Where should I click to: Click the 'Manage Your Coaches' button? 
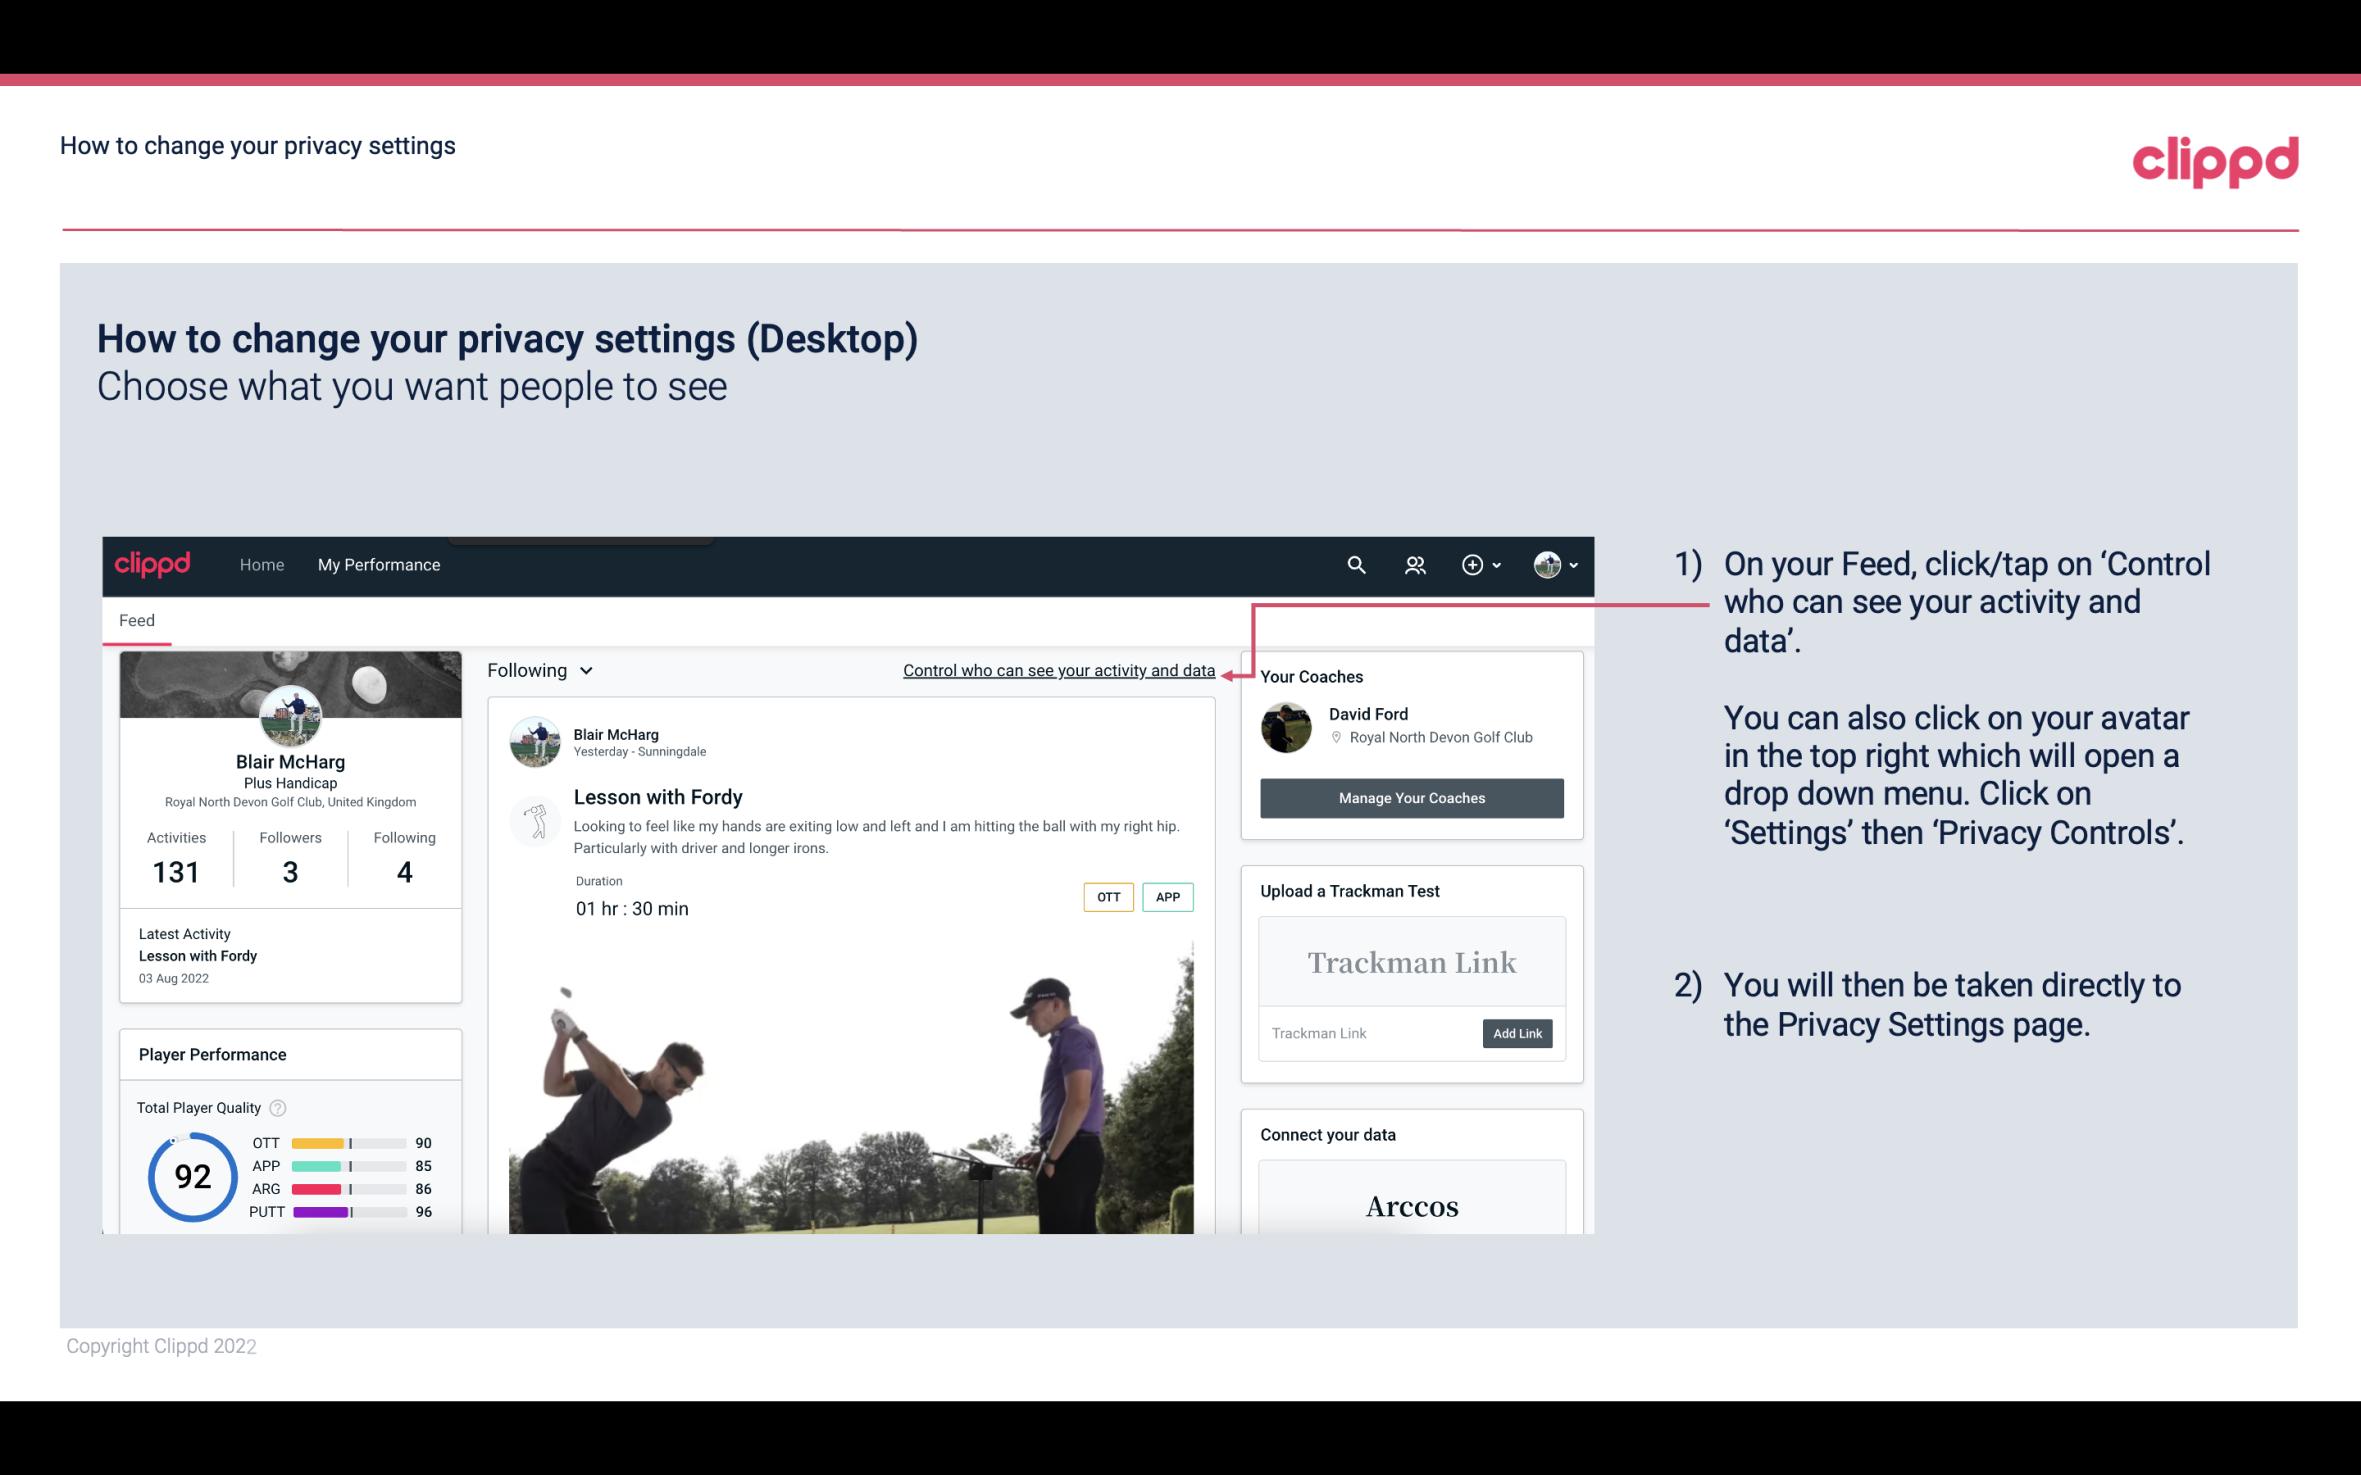pos(1410,797)
